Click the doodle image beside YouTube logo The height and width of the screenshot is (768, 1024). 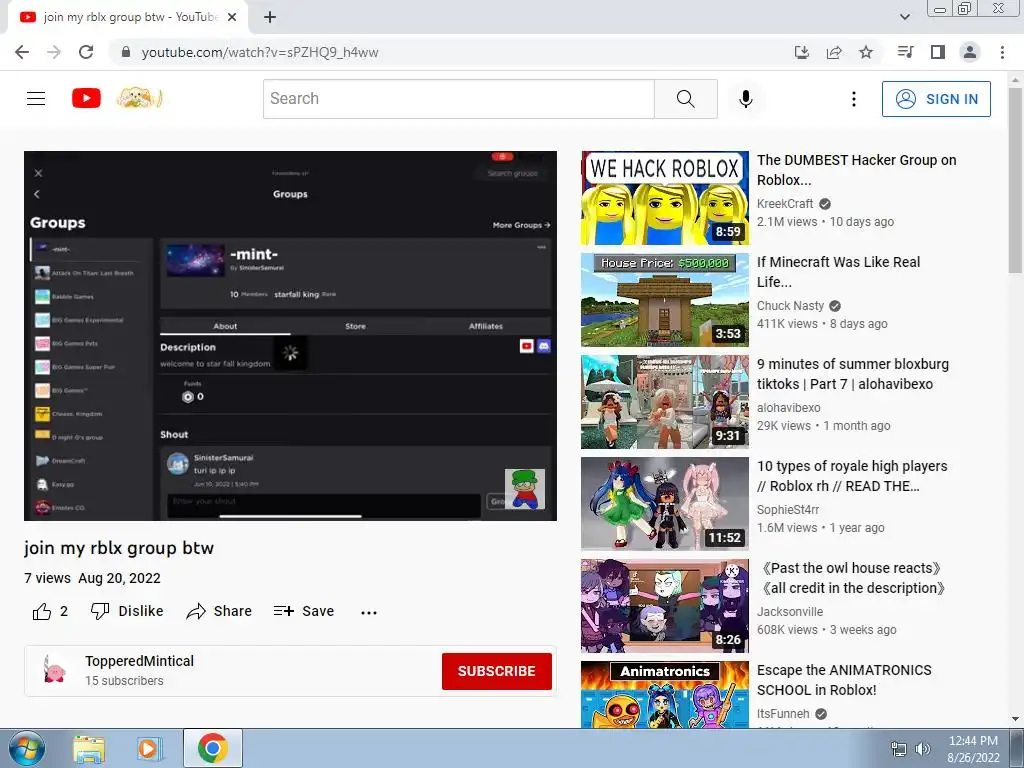tap(139, 99)
